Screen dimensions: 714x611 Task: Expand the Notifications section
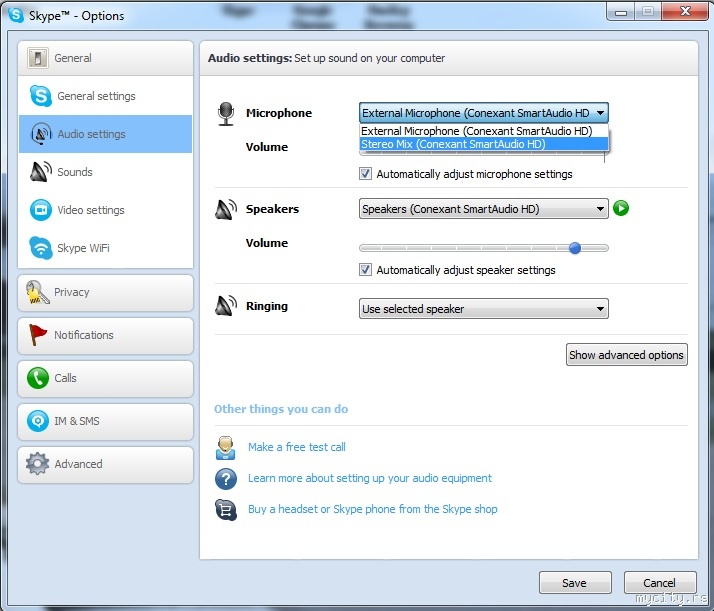[x=105, y=336]
